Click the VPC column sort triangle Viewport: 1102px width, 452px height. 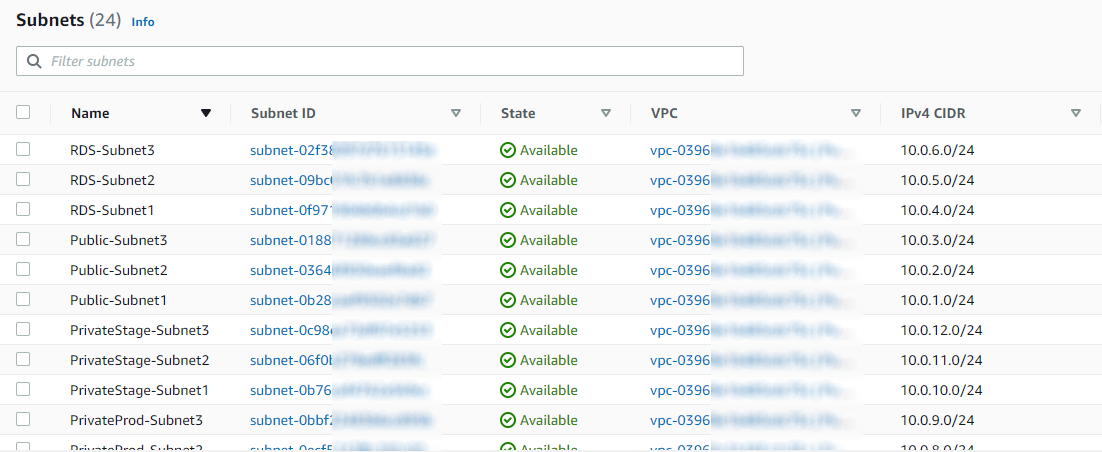[856, 114]
